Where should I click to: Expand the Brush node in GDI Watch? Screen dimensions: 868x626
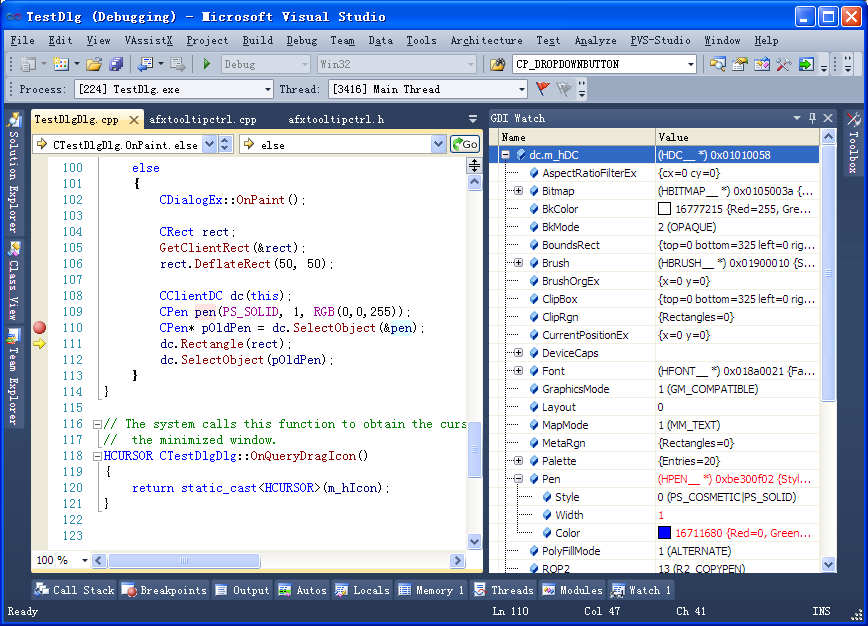pos(518,263)
